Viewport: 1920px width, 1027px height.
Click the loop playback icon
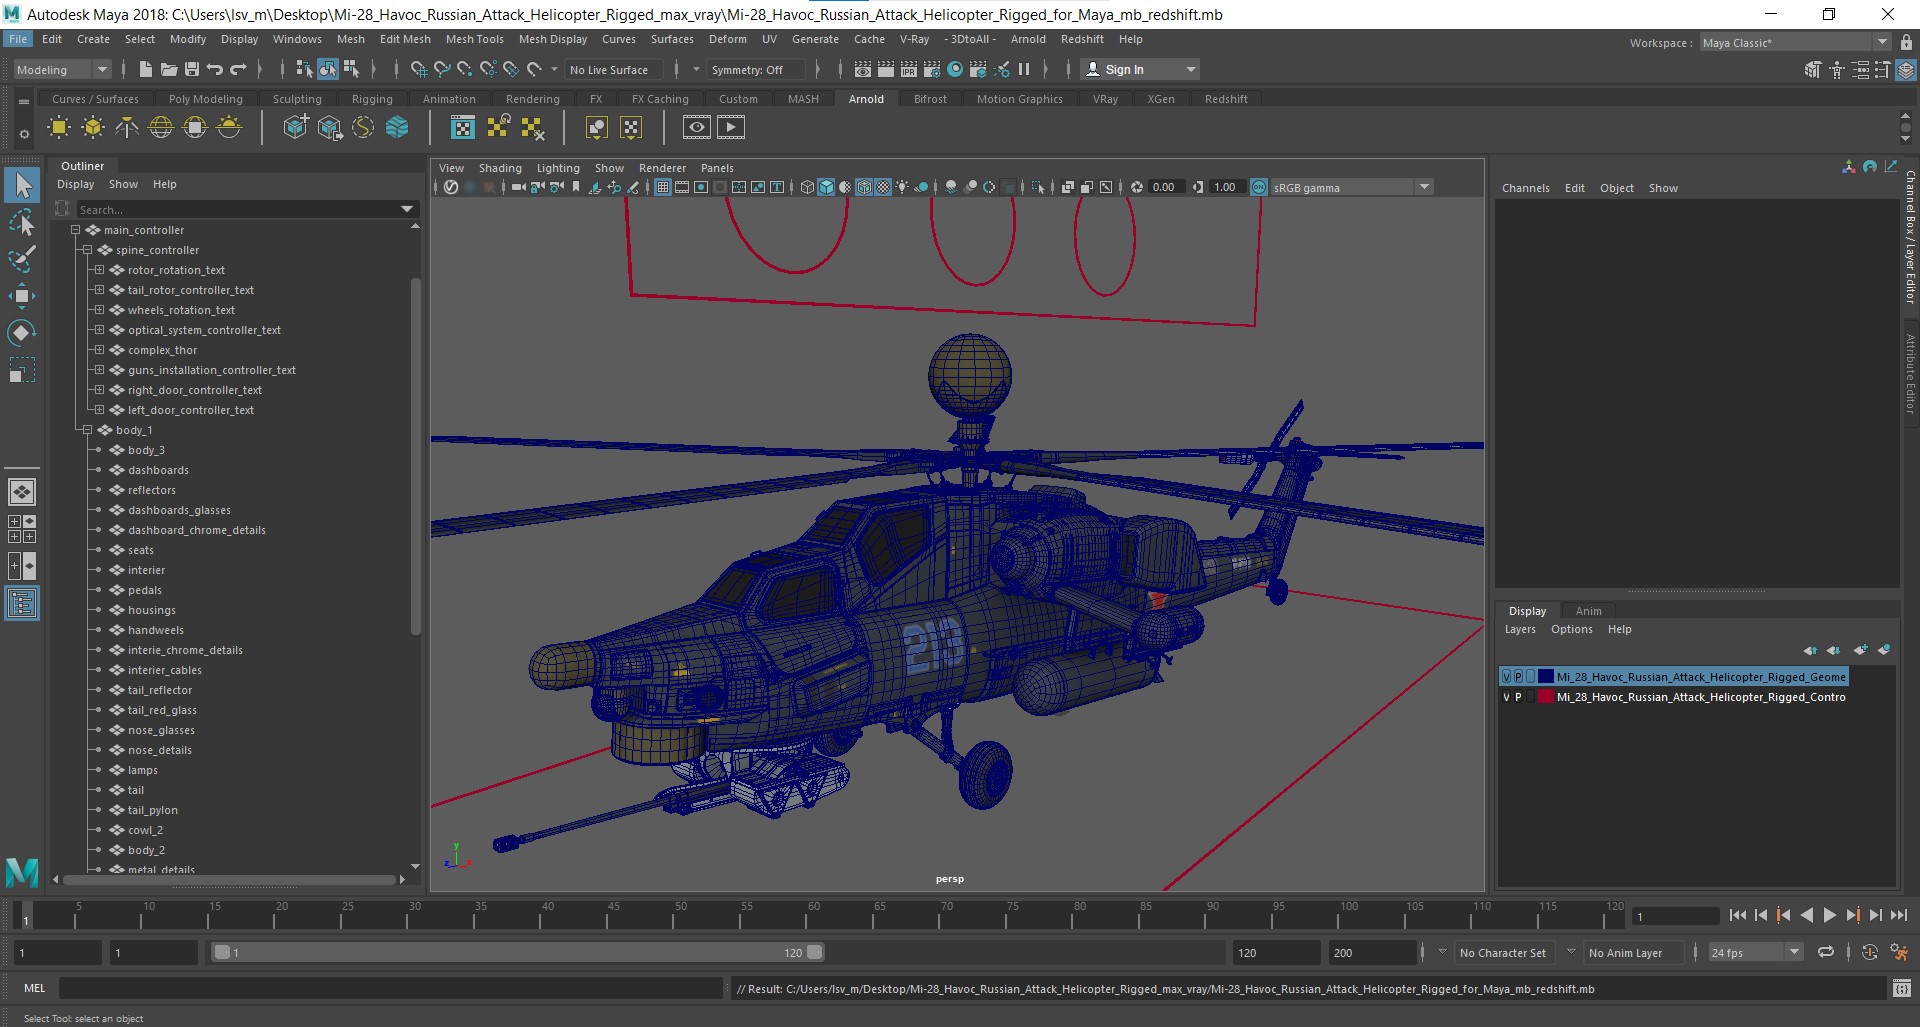click(1826, 952)
